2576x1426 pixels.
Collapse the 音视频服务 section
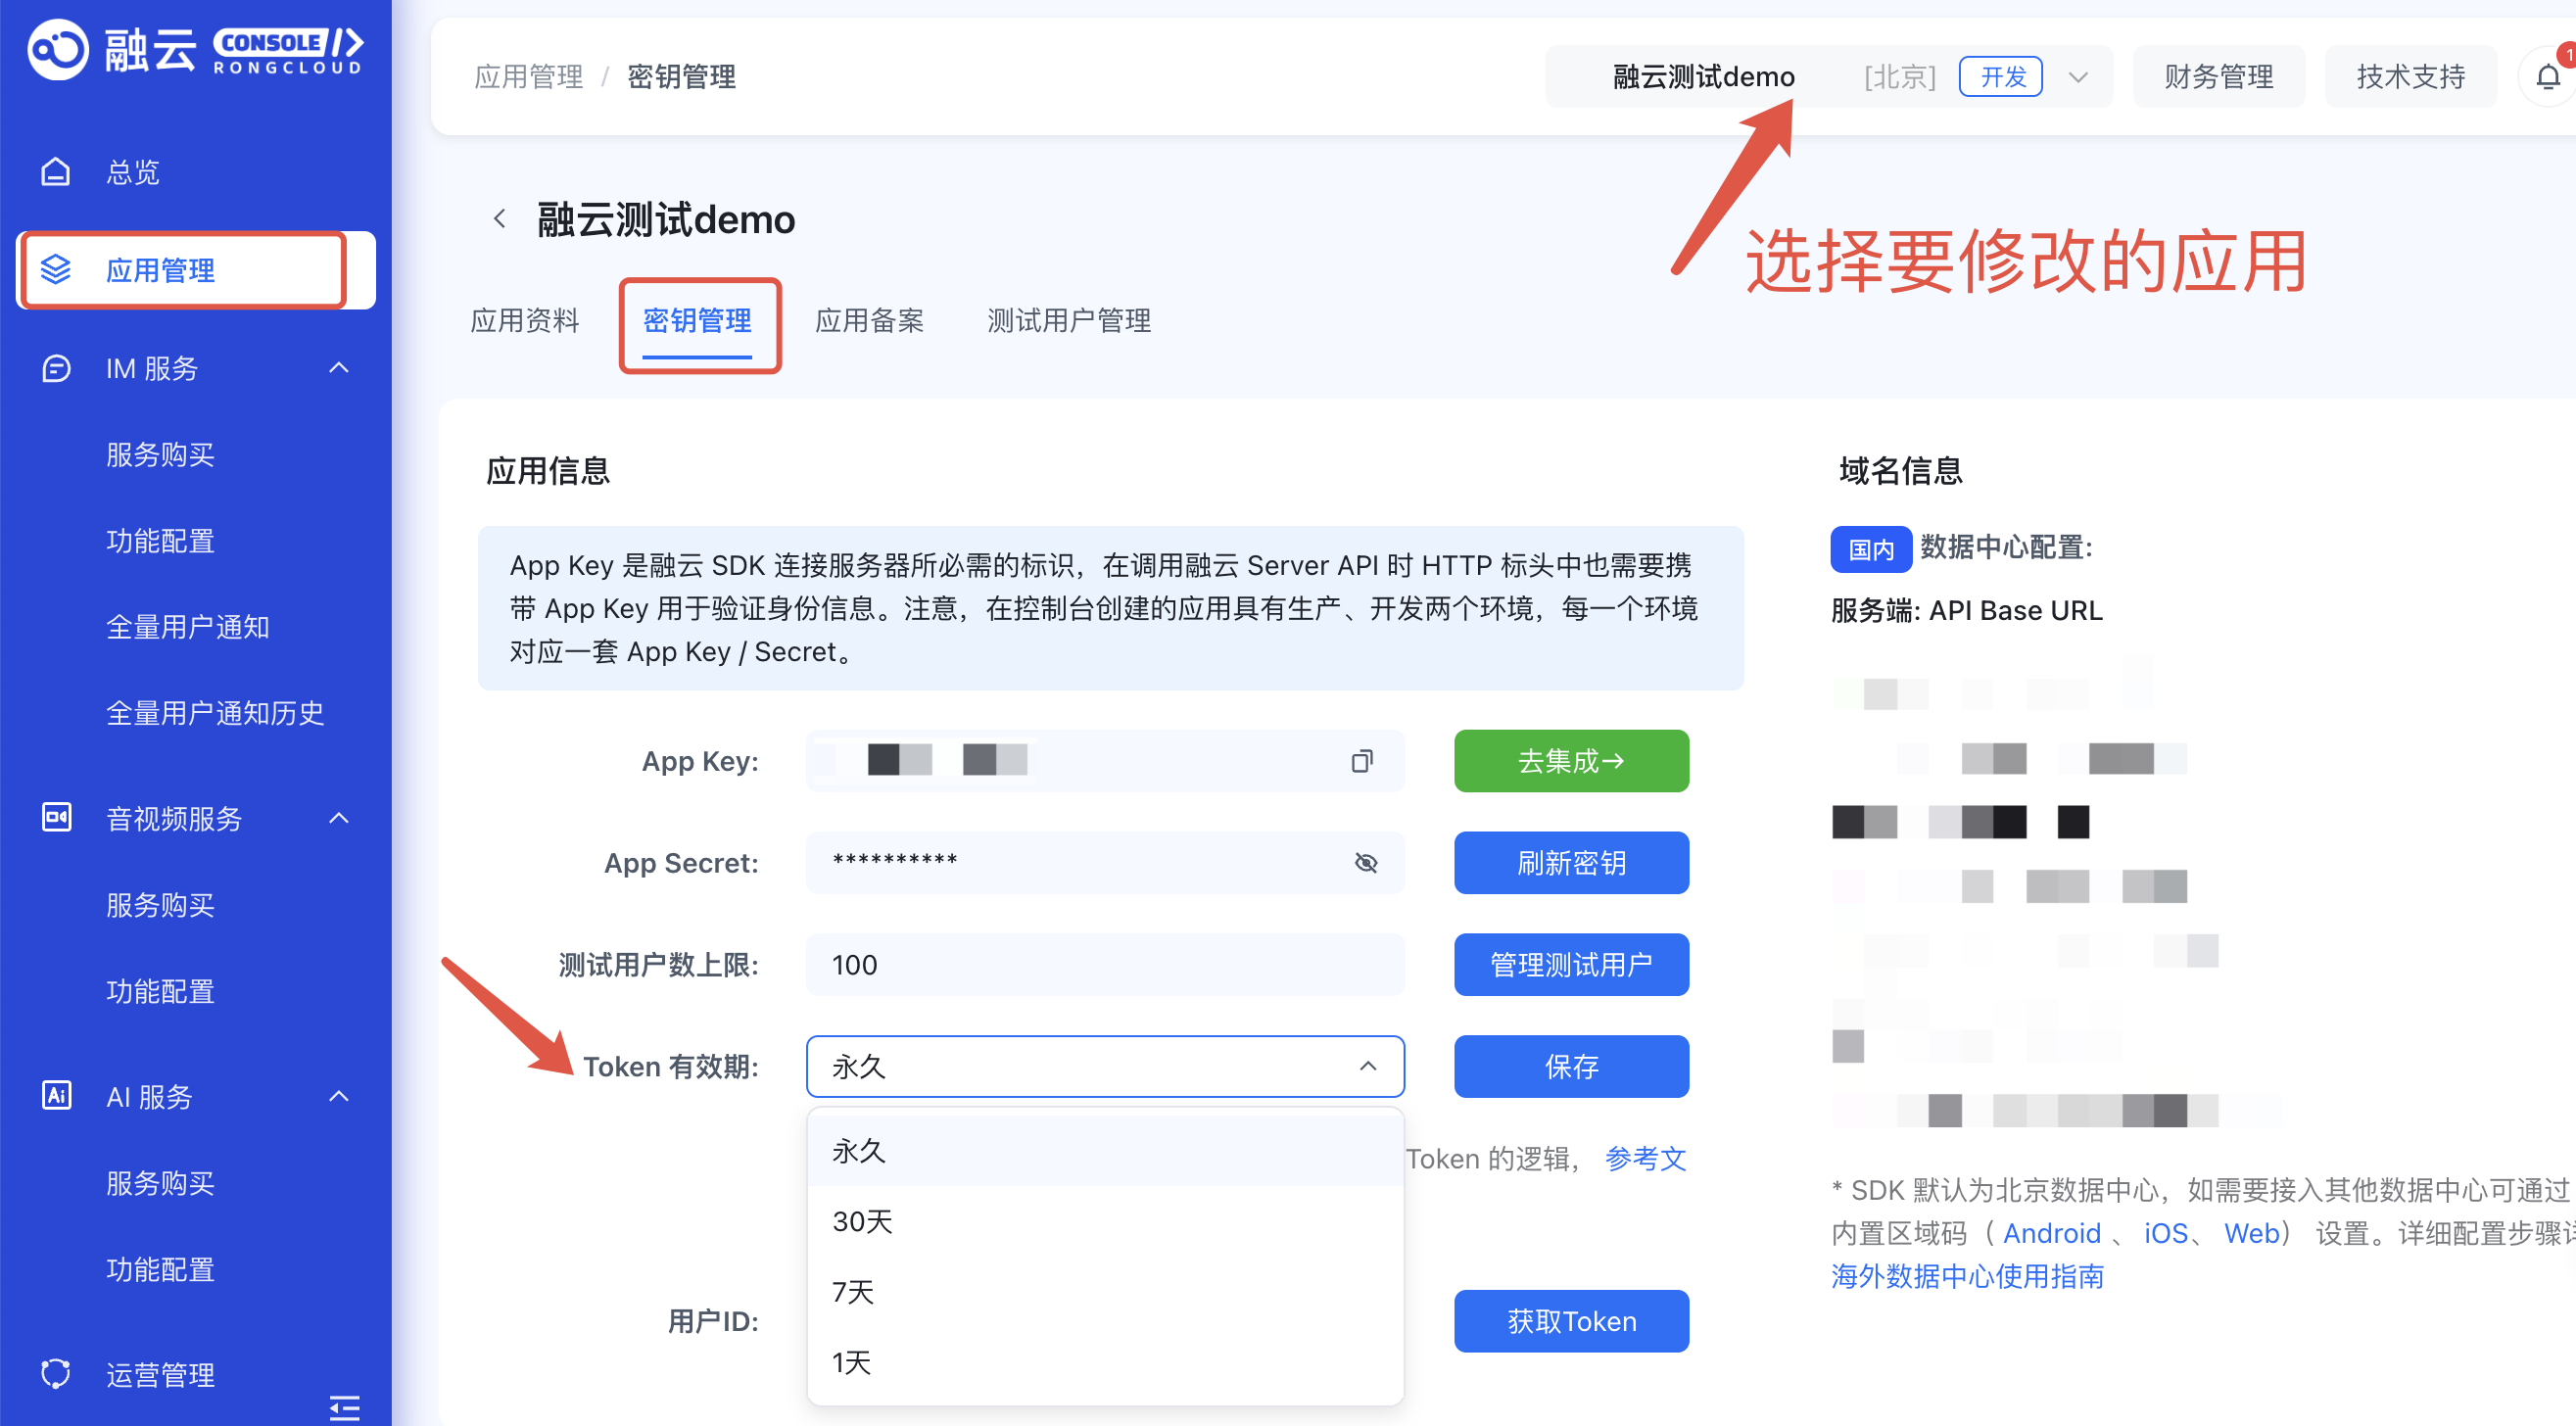pos(339,818)
